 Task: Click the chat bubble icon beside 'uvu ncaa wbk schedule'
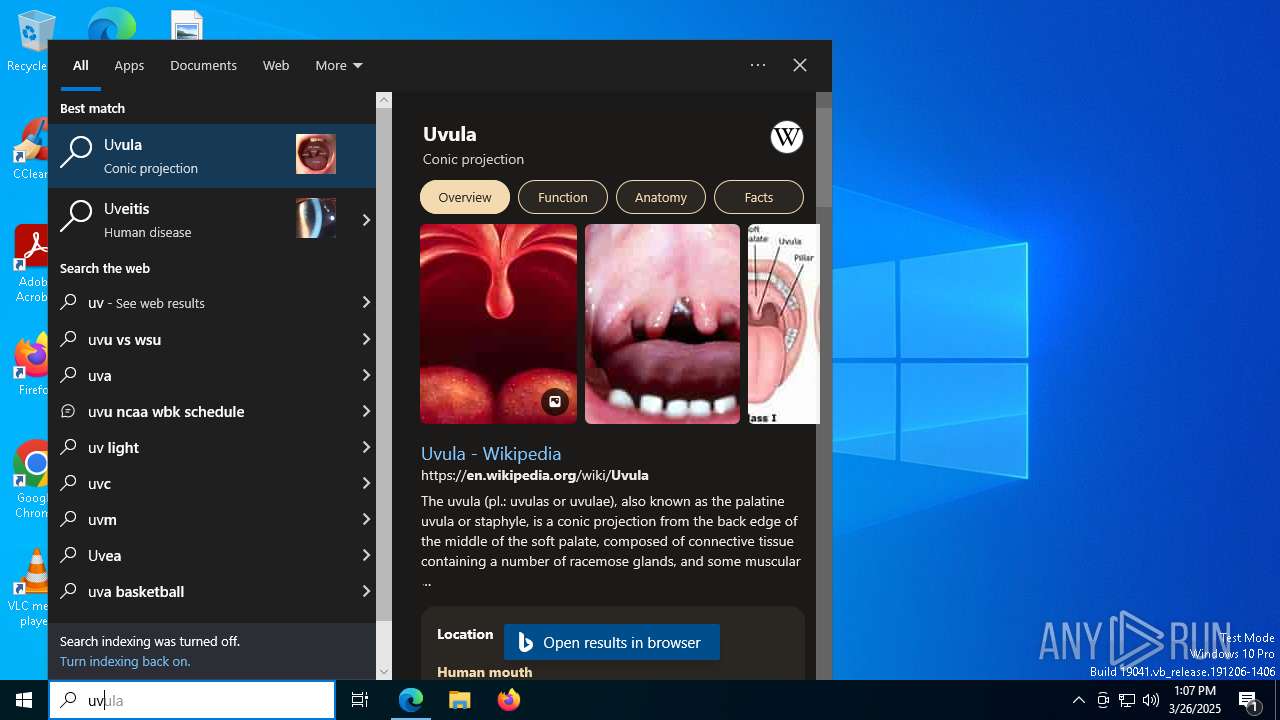tap(69, 411)
